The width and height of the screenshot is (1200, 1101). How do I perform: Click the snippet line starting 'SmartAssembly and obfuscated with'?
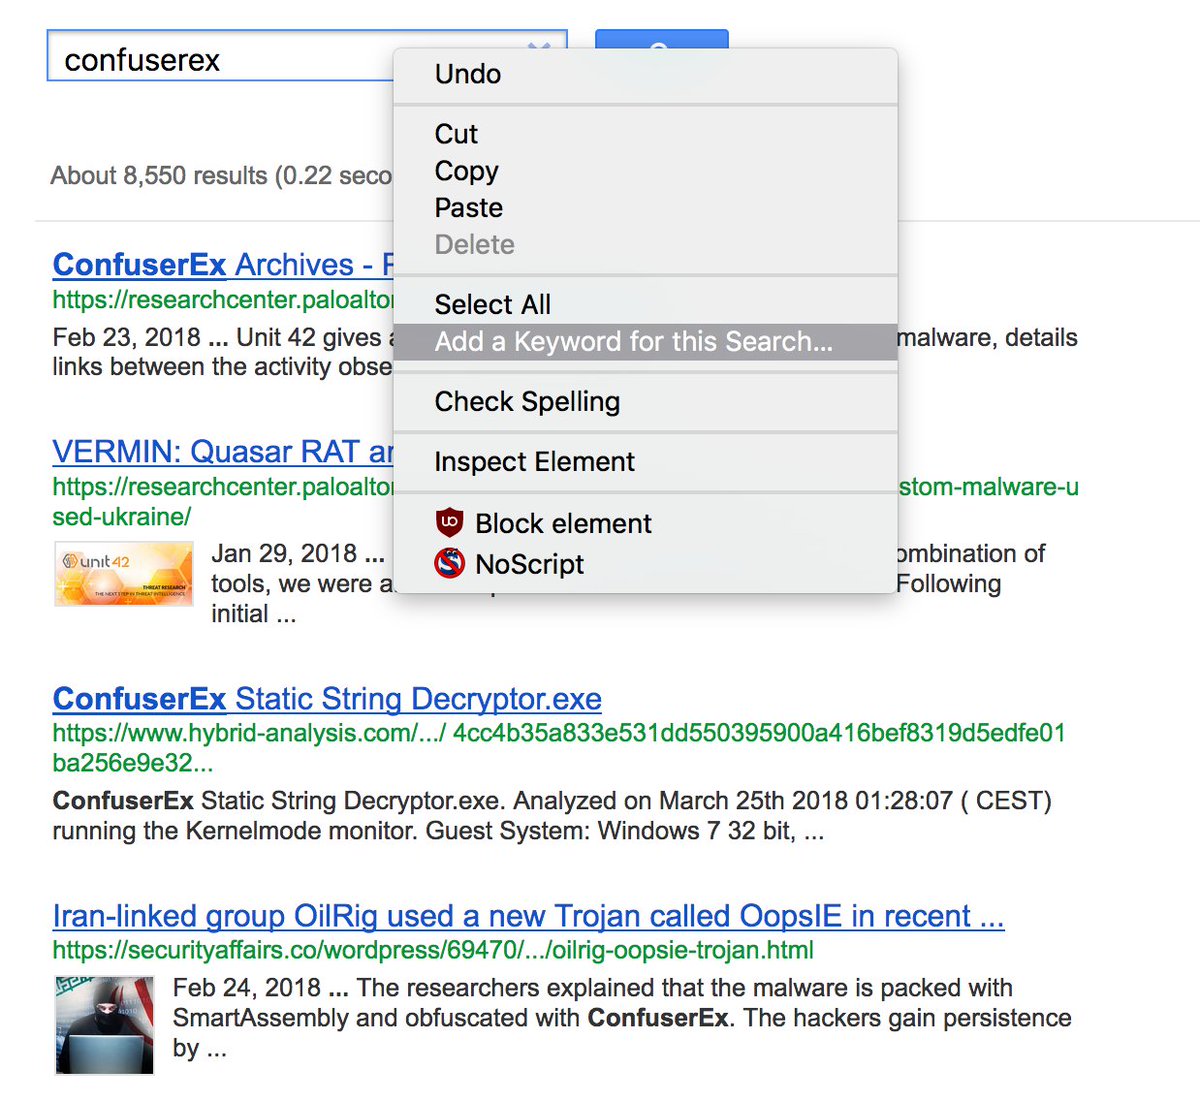click(x=622, y=1018)
